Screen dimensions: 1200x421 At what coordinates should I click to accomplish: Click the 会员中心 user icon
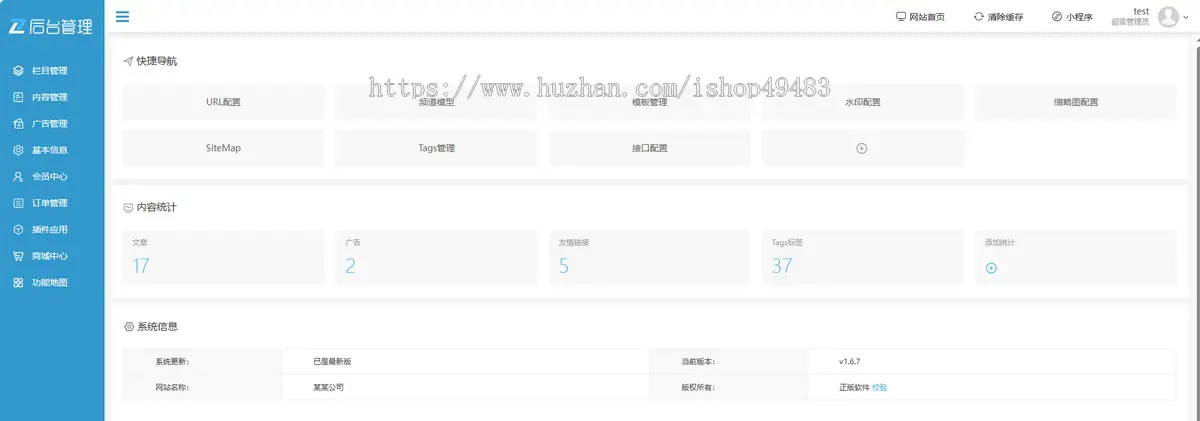18,176
